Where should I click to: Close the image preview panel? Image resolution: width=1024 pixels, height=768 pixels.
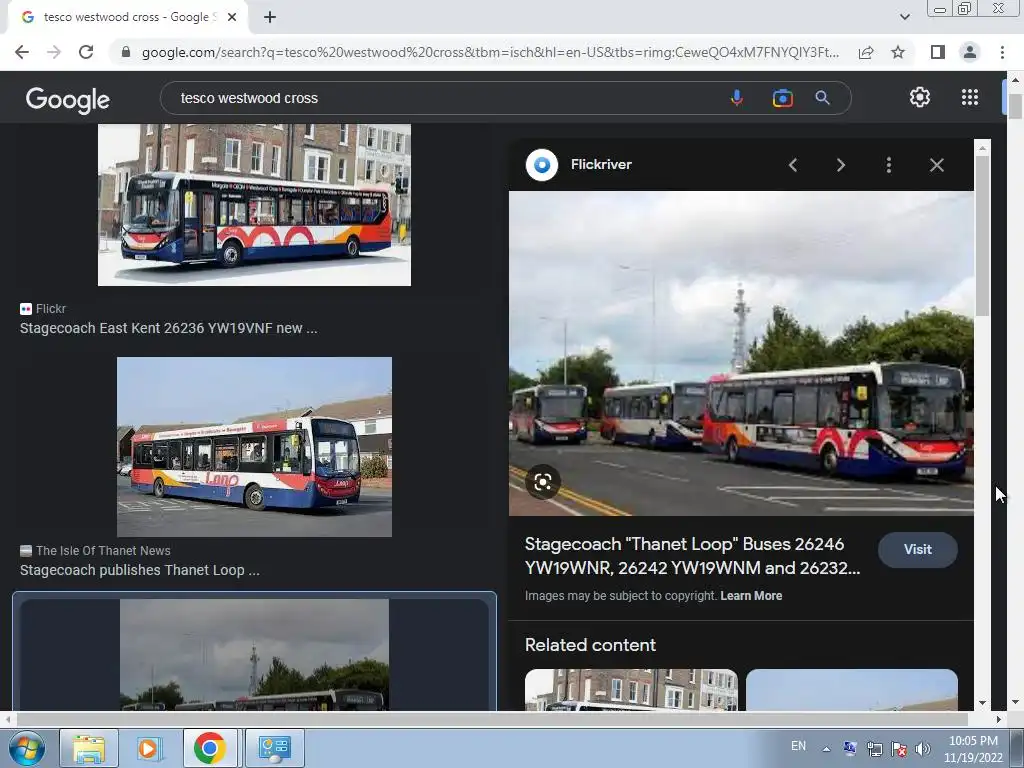click(x=936, y=165)
